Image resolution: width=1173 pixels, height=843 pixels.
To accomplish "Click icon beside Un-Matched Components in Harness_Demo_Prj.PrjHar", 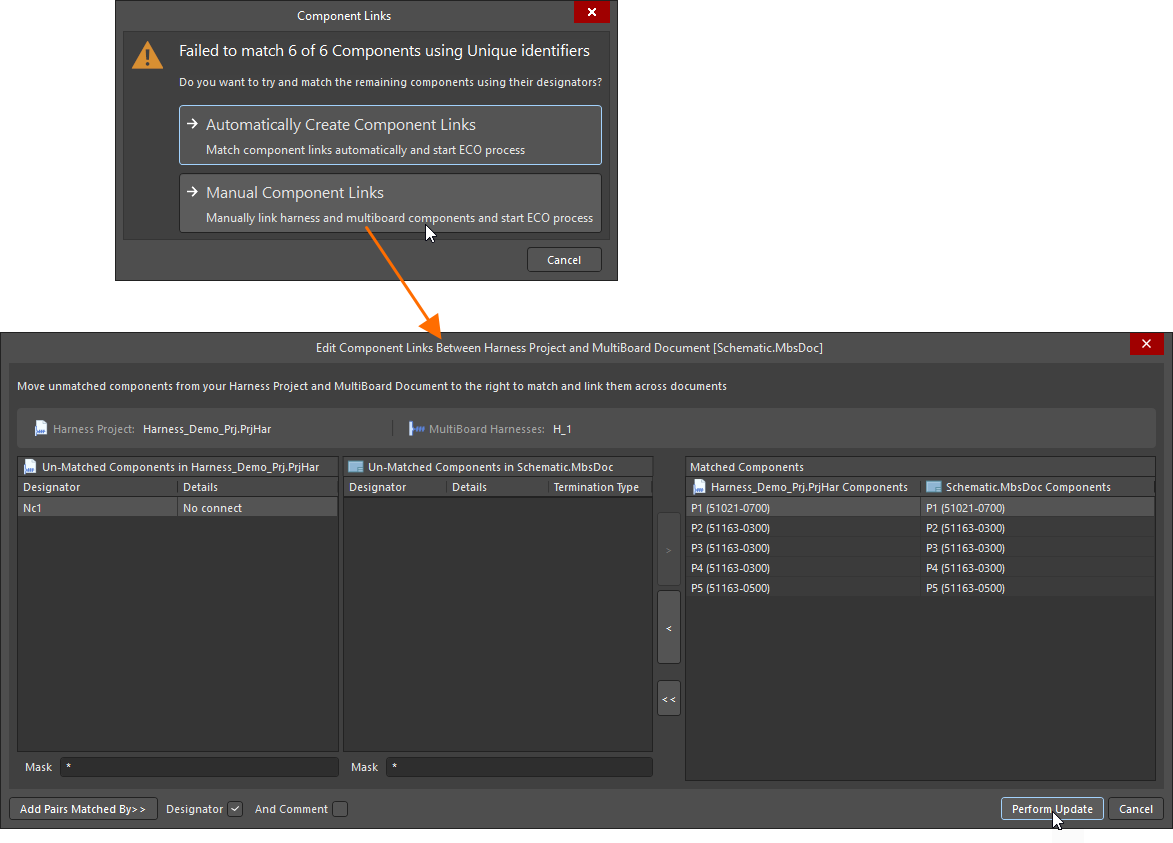I will 30,467.
